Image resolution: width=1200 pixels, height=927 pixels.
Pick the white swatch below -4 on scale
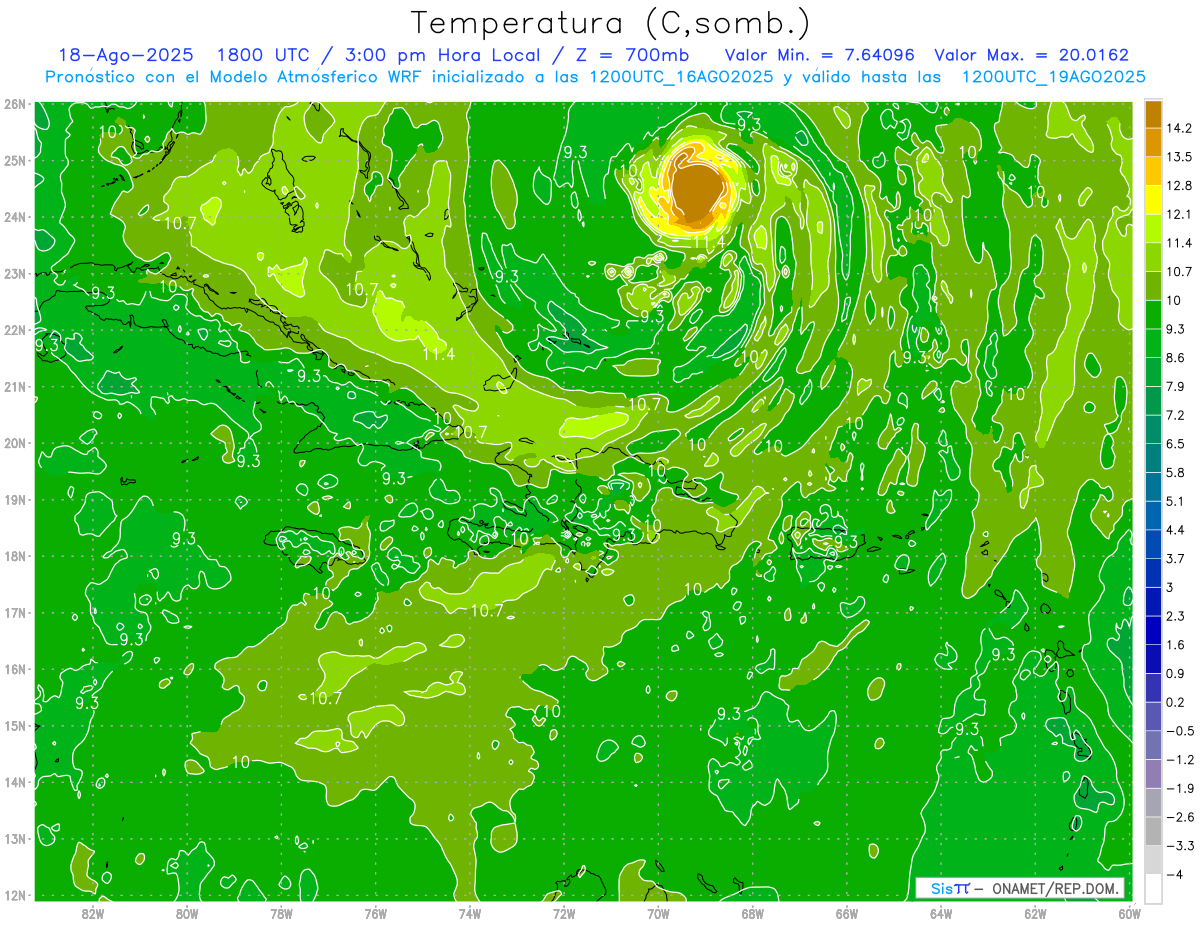click(1153, 888)
